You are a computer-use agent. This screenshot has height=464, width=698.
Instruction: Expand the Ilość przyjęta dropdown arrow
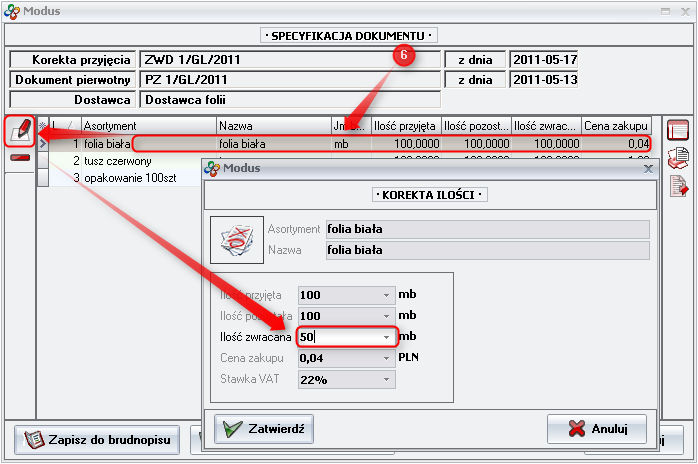click(386, 295)
